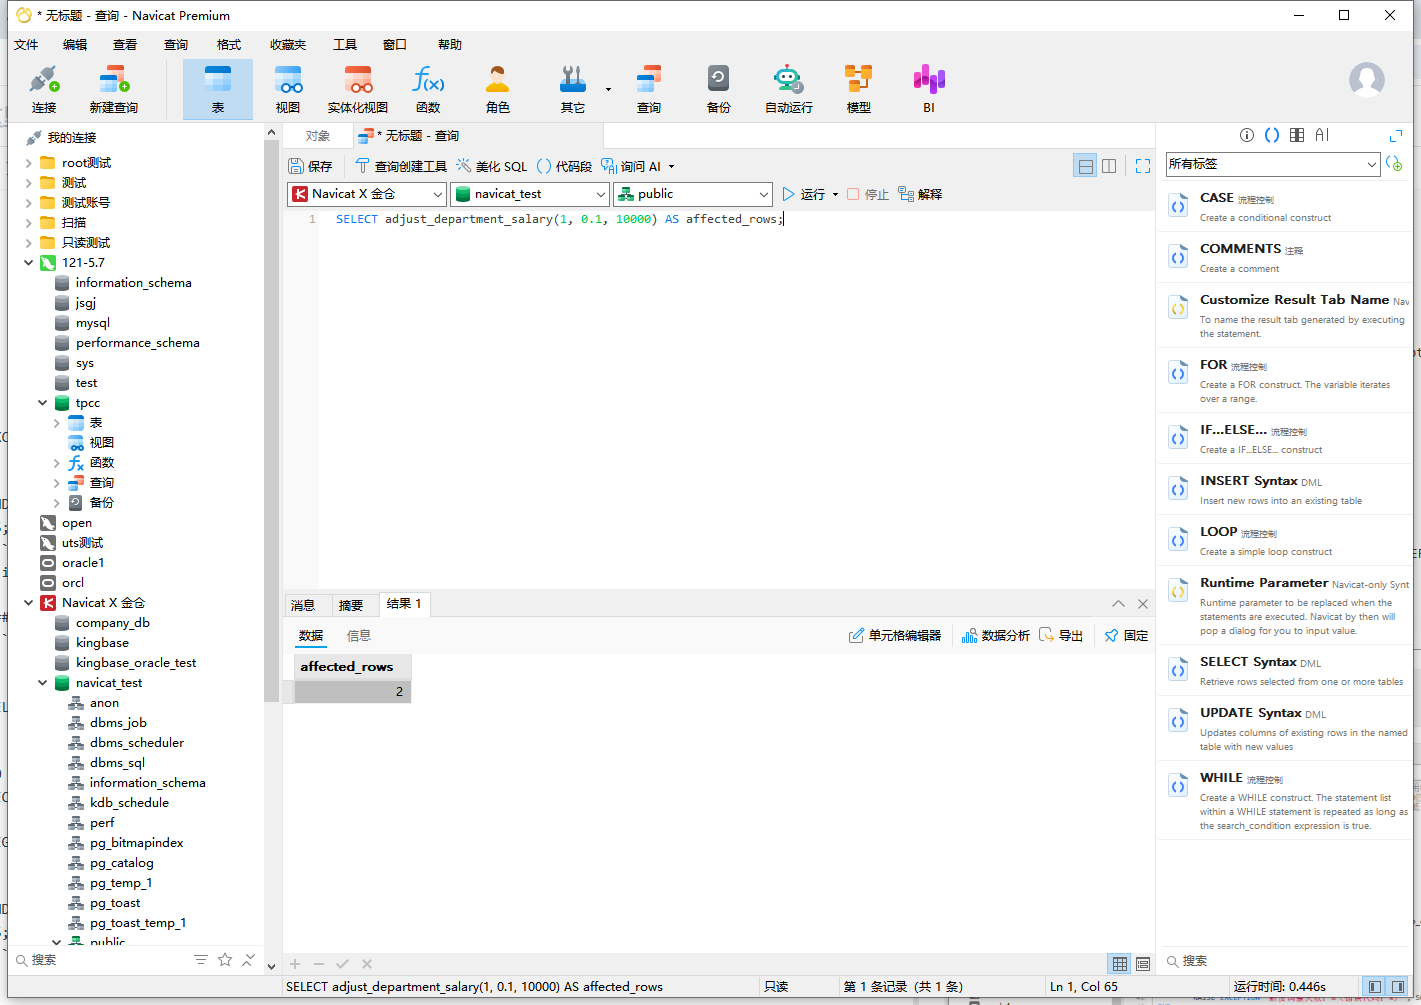Open the 查询创建工具 query builder
1421x1005 pixels.
(401, 166)
